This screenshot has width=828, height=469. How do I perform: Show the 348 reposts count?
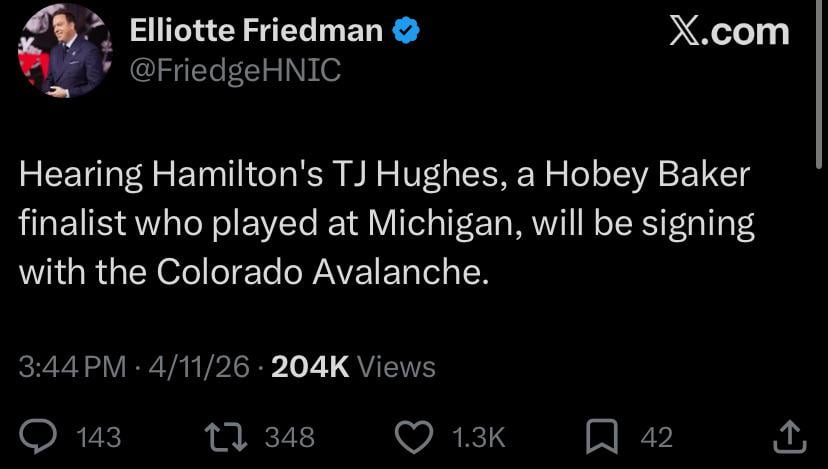[289, 437]
